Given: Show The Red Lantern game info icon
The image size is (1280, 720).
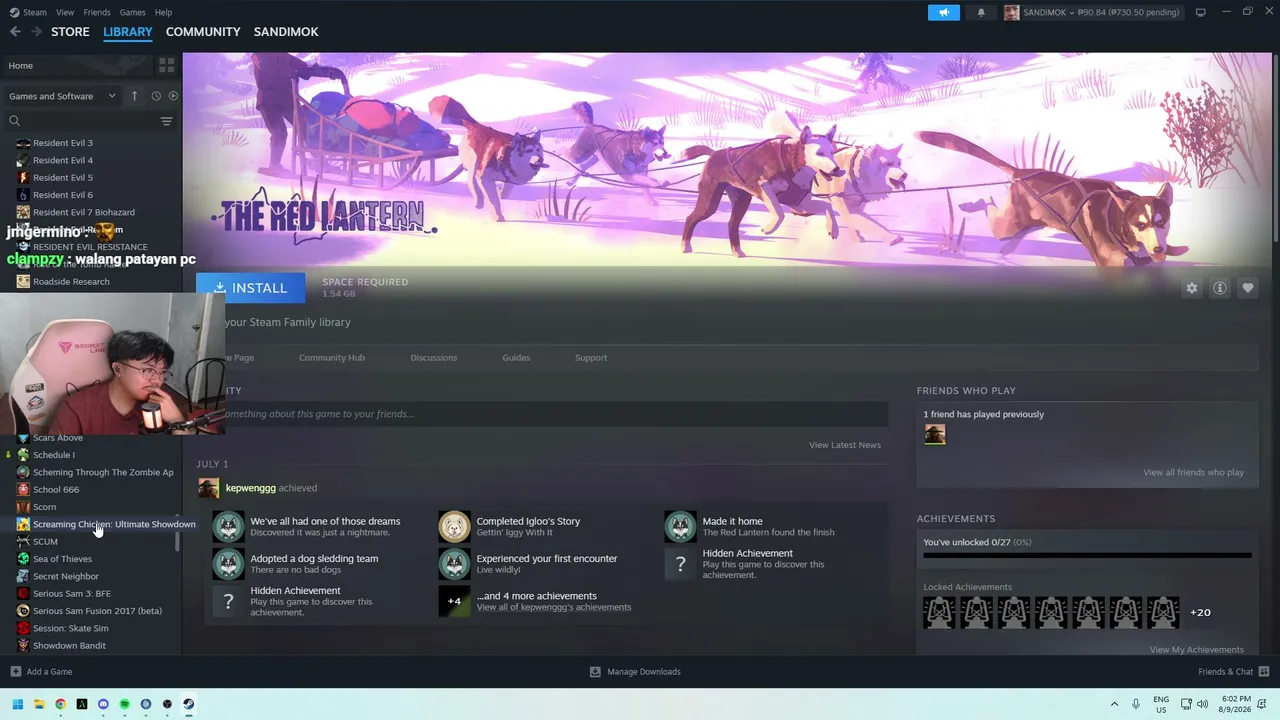Looking at the screenshot, I should 1220,288.
